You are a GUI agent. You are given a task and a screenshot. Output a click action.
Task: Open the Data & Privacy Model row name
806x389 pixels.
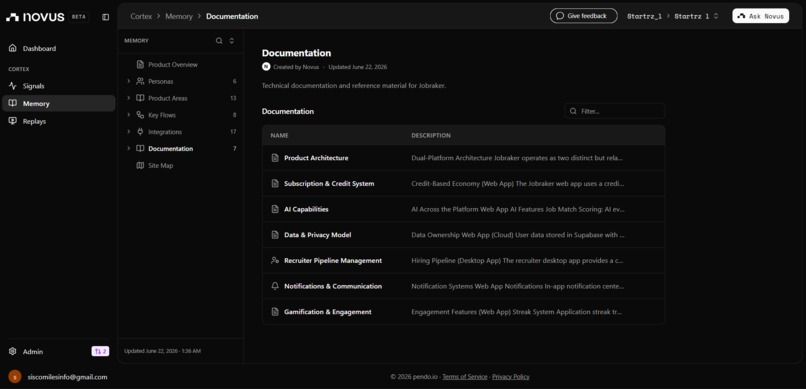318,235
